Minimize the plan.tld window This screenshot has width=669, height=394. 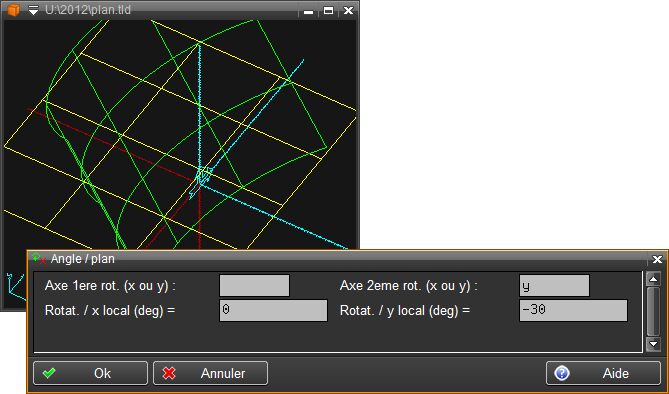click(308, 11)
